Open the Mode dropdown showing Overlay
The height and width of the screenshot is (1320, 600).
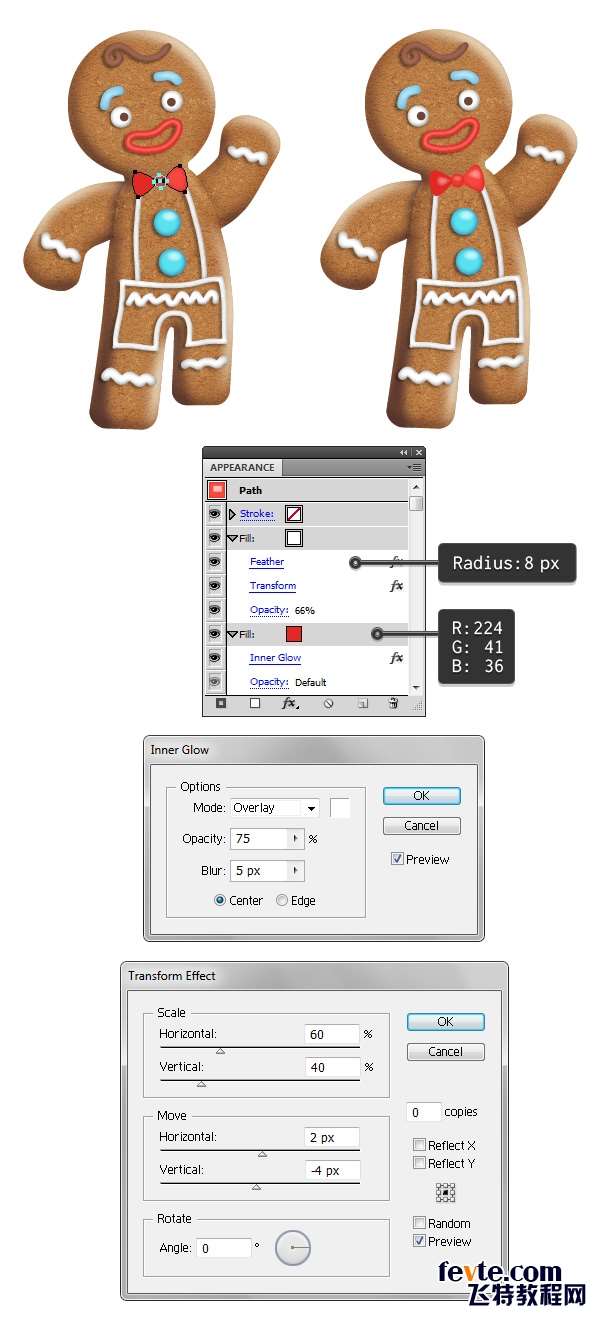[x=275, y=808]
